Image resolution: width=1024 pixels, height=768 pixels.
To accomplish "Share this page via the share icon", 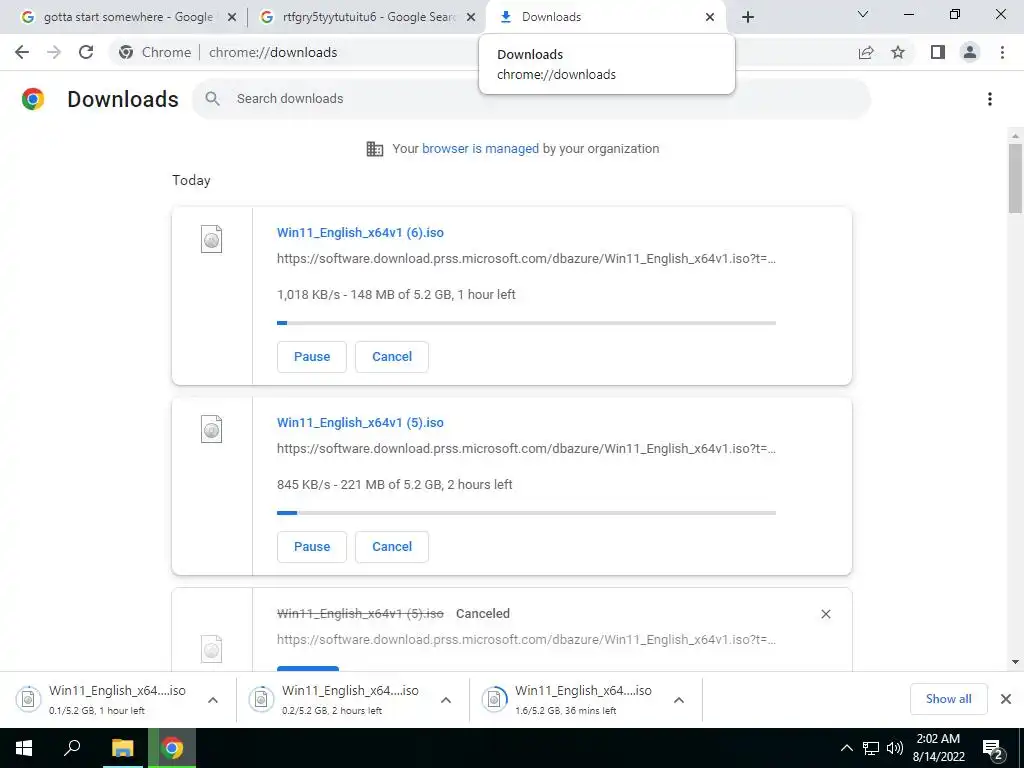I will [866, 52].
